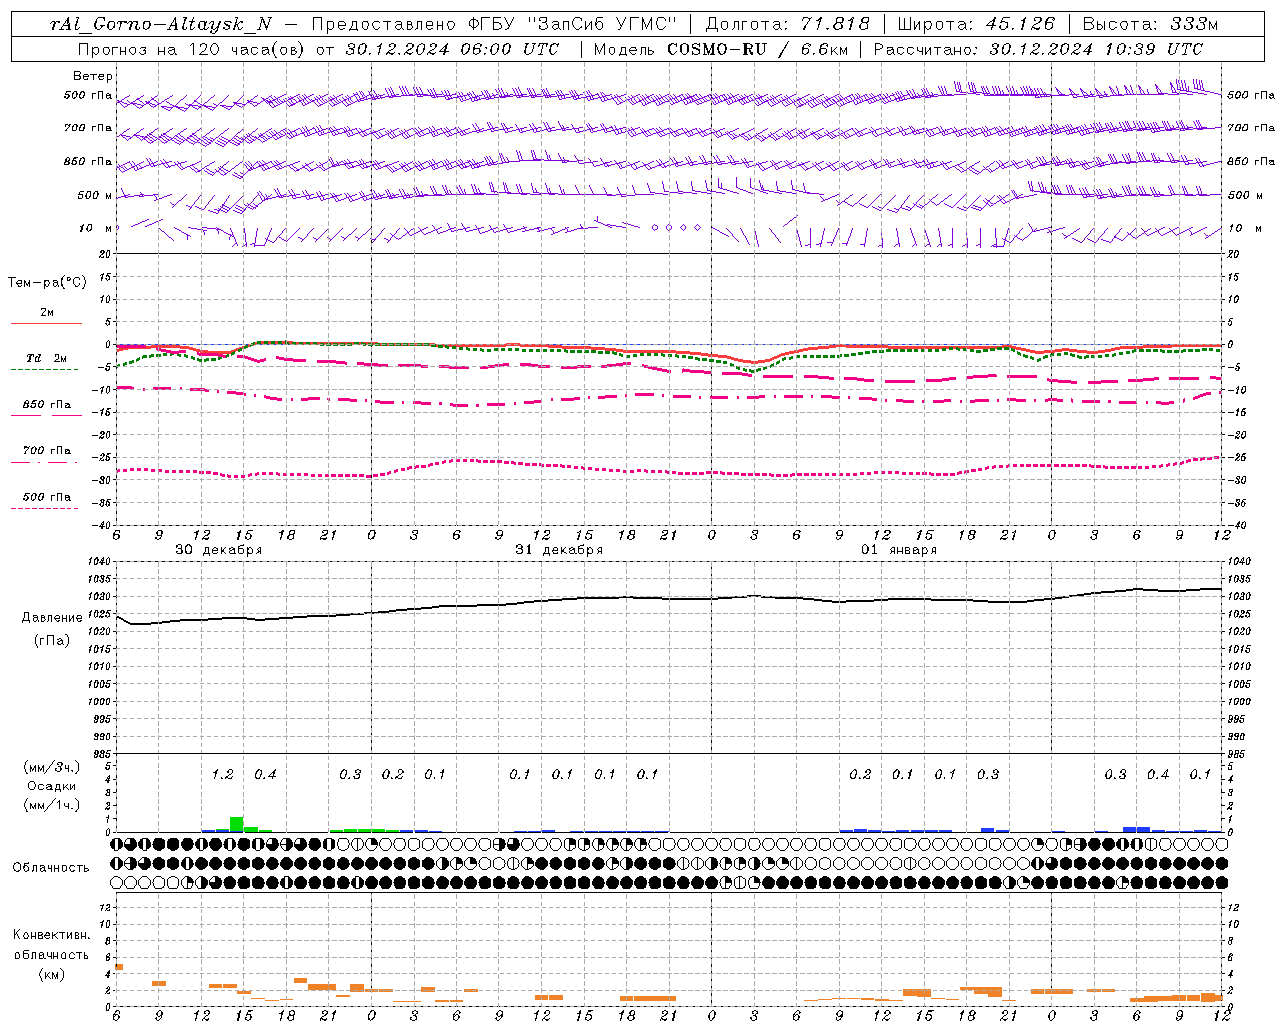The image size is (1280, 1024).
Task: Click the Осадки panel heading
Action: (x=51, y=786)
